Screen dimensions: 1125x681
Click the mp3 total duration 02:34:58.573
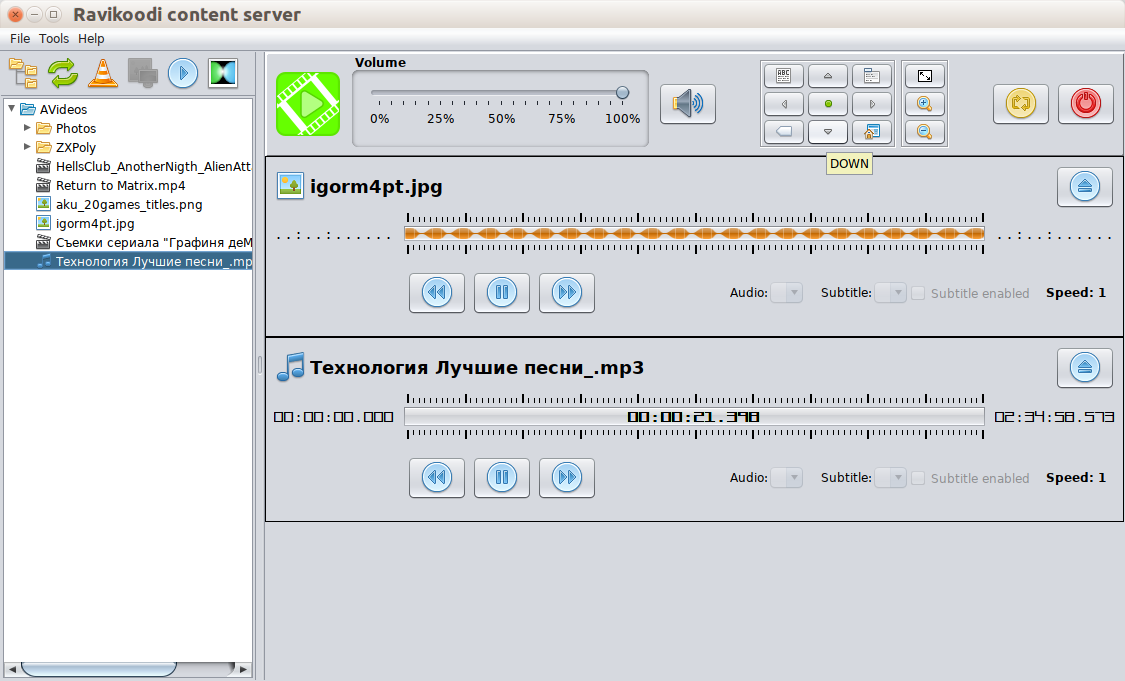click(x=1054, y=417)
